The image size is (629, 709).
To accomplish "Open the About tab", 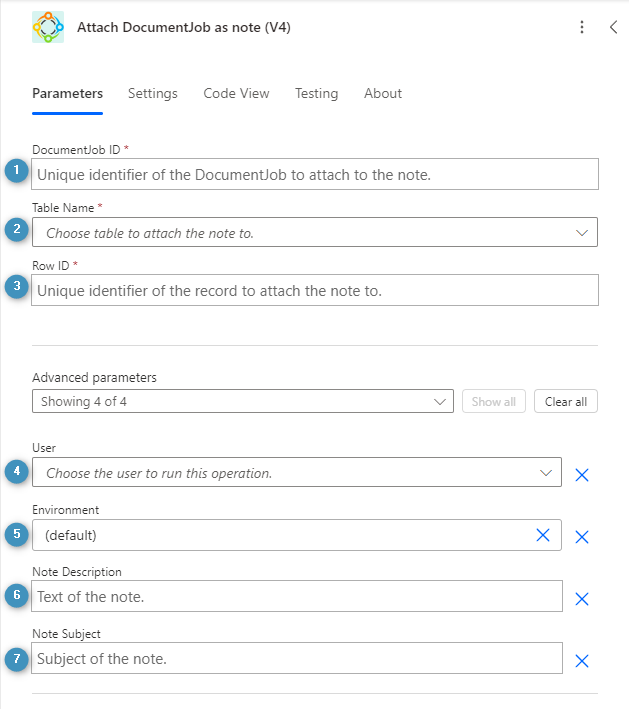I will 383,94.
